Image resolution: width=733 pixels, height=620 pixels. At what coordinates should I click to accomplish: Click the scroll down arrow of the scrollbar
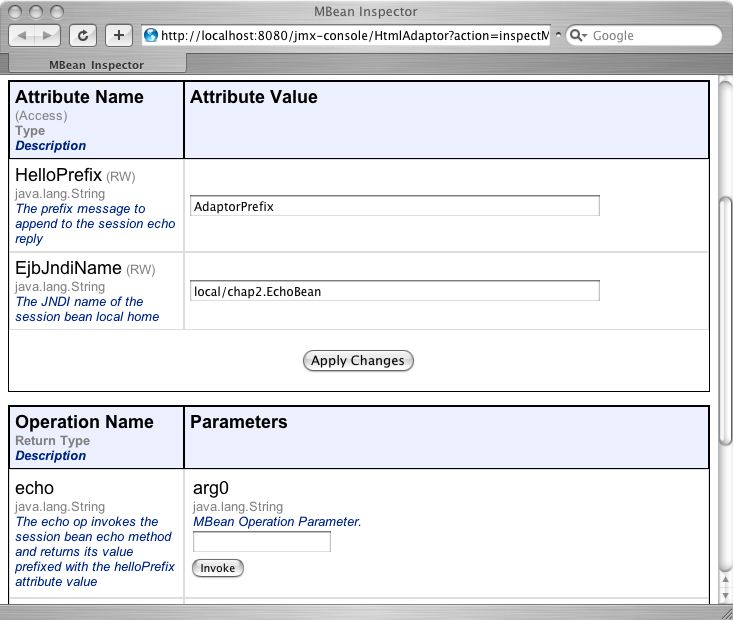pyautogui.click(x=725, y=595)
